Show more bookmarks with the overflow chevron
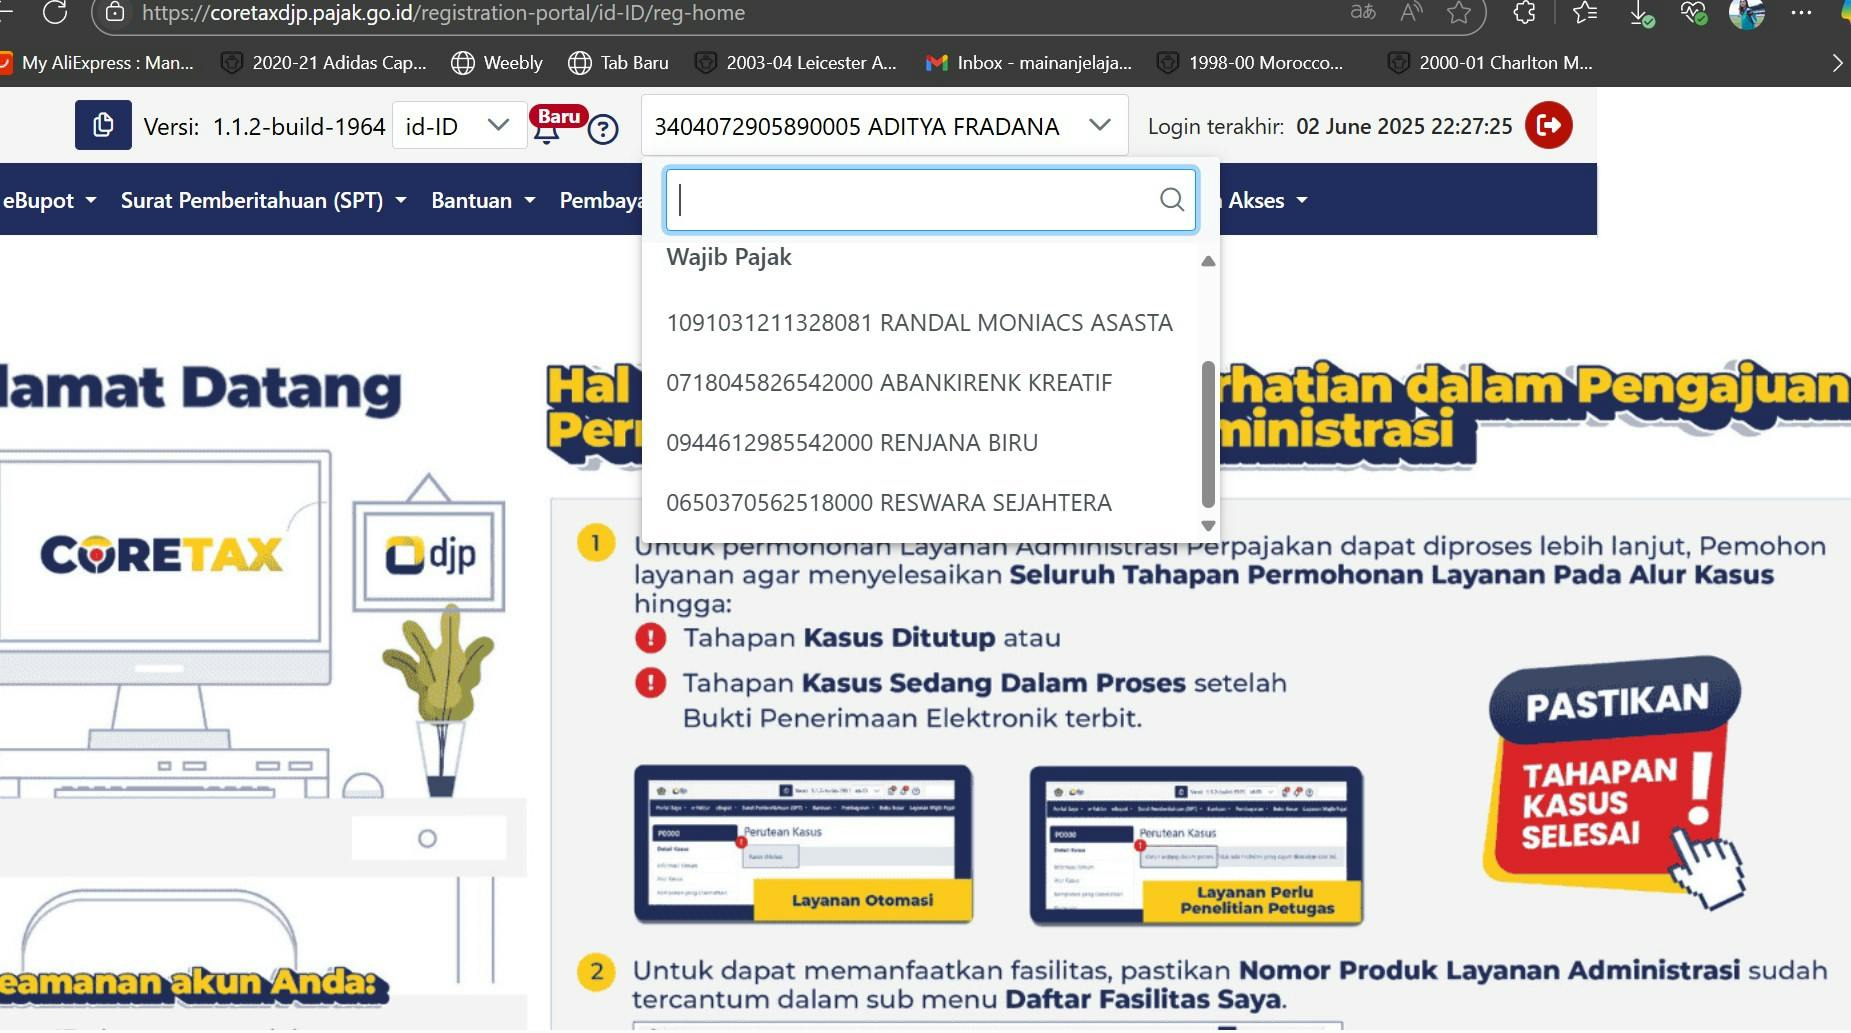 click(x=1837, y=63)
